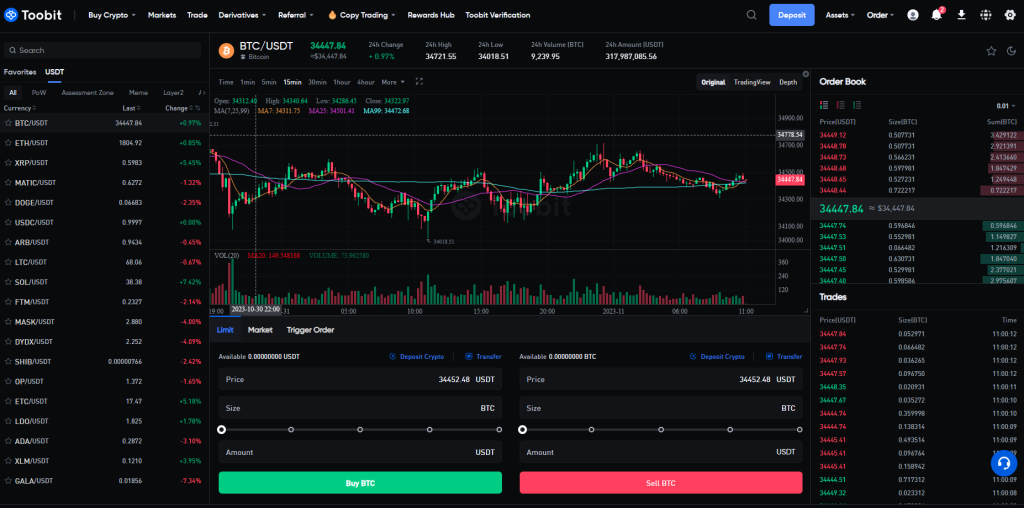Image resolution: width=1024 pixels, height=508 pixels.
Task: Star ETH/USDT as favorite
Action: tap(8, 142)
